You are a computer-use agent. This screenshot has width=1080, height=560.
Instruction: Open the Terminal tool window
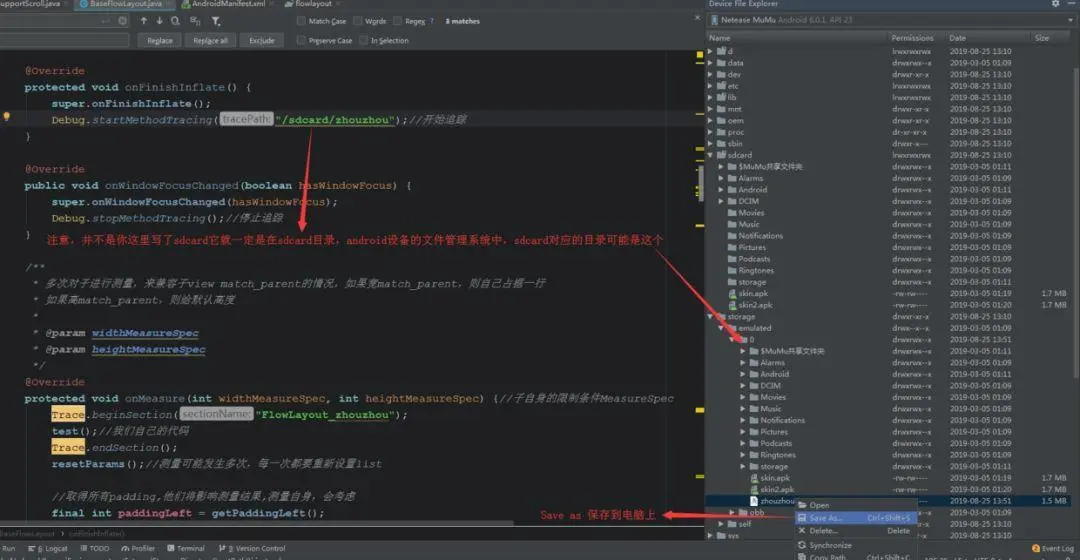pos(186,548)
